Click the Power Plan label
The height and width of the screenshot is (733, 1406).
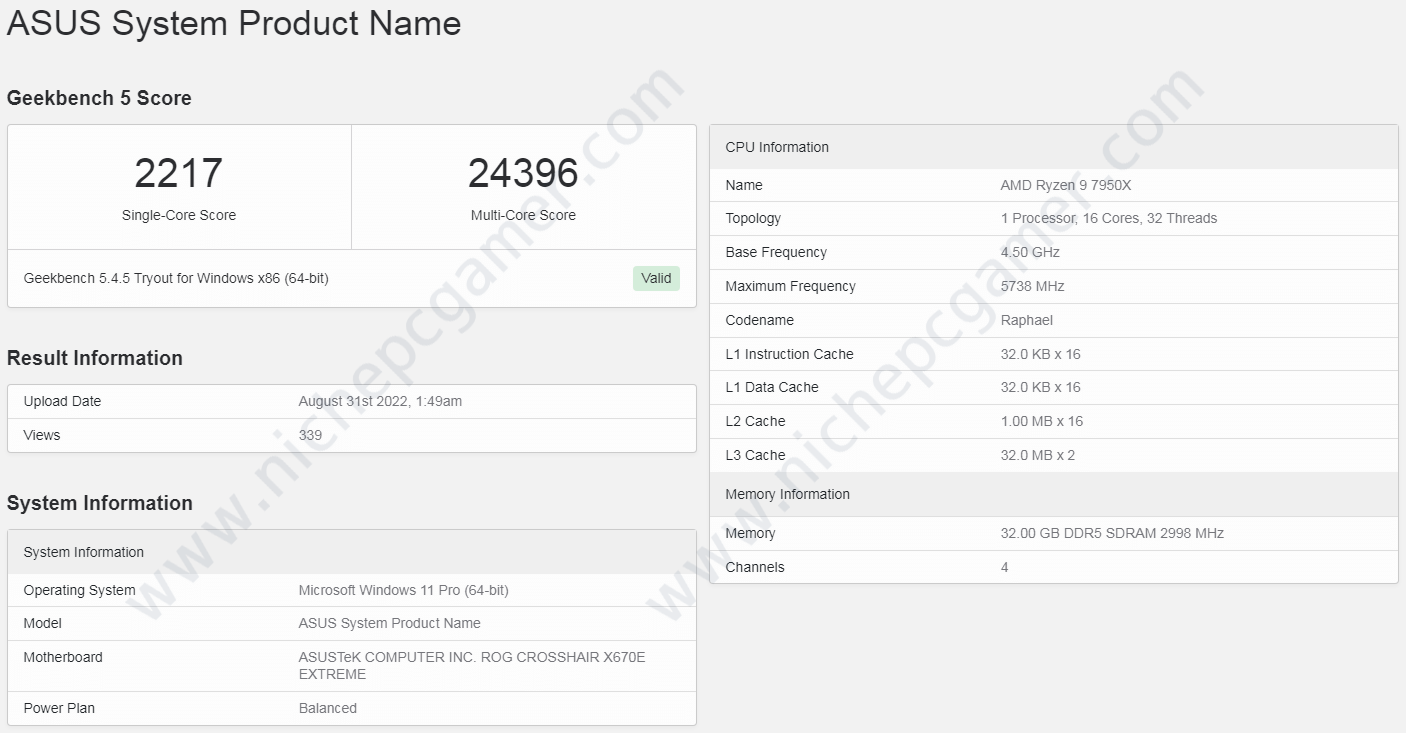tap(59, 708)
